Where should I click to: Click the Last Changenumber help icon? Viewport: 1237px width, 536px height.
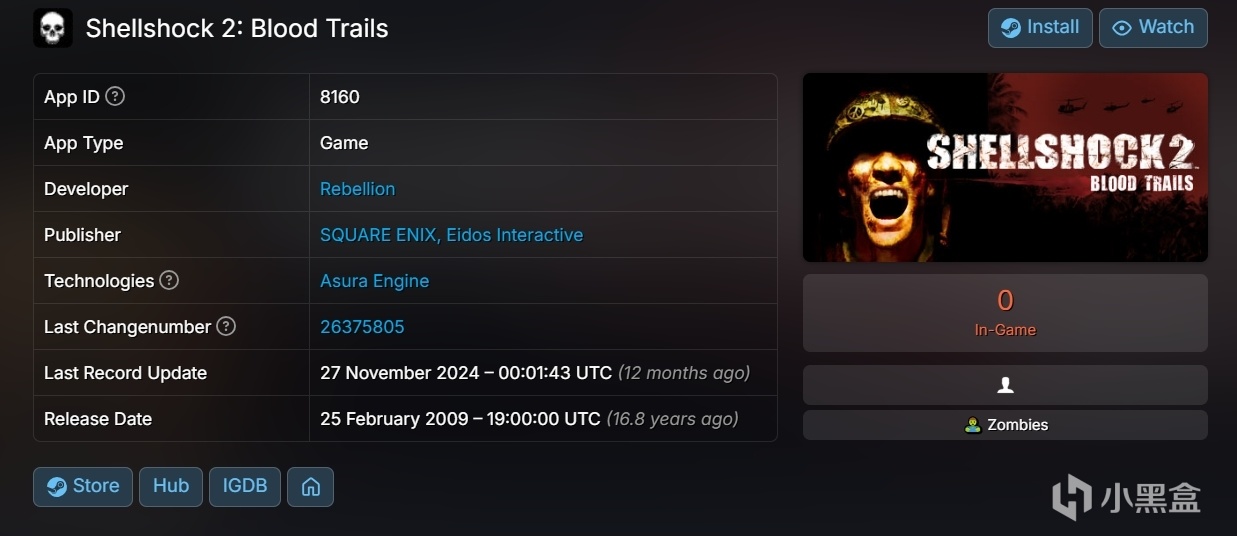pyautogui.click(x=226, y=327)
